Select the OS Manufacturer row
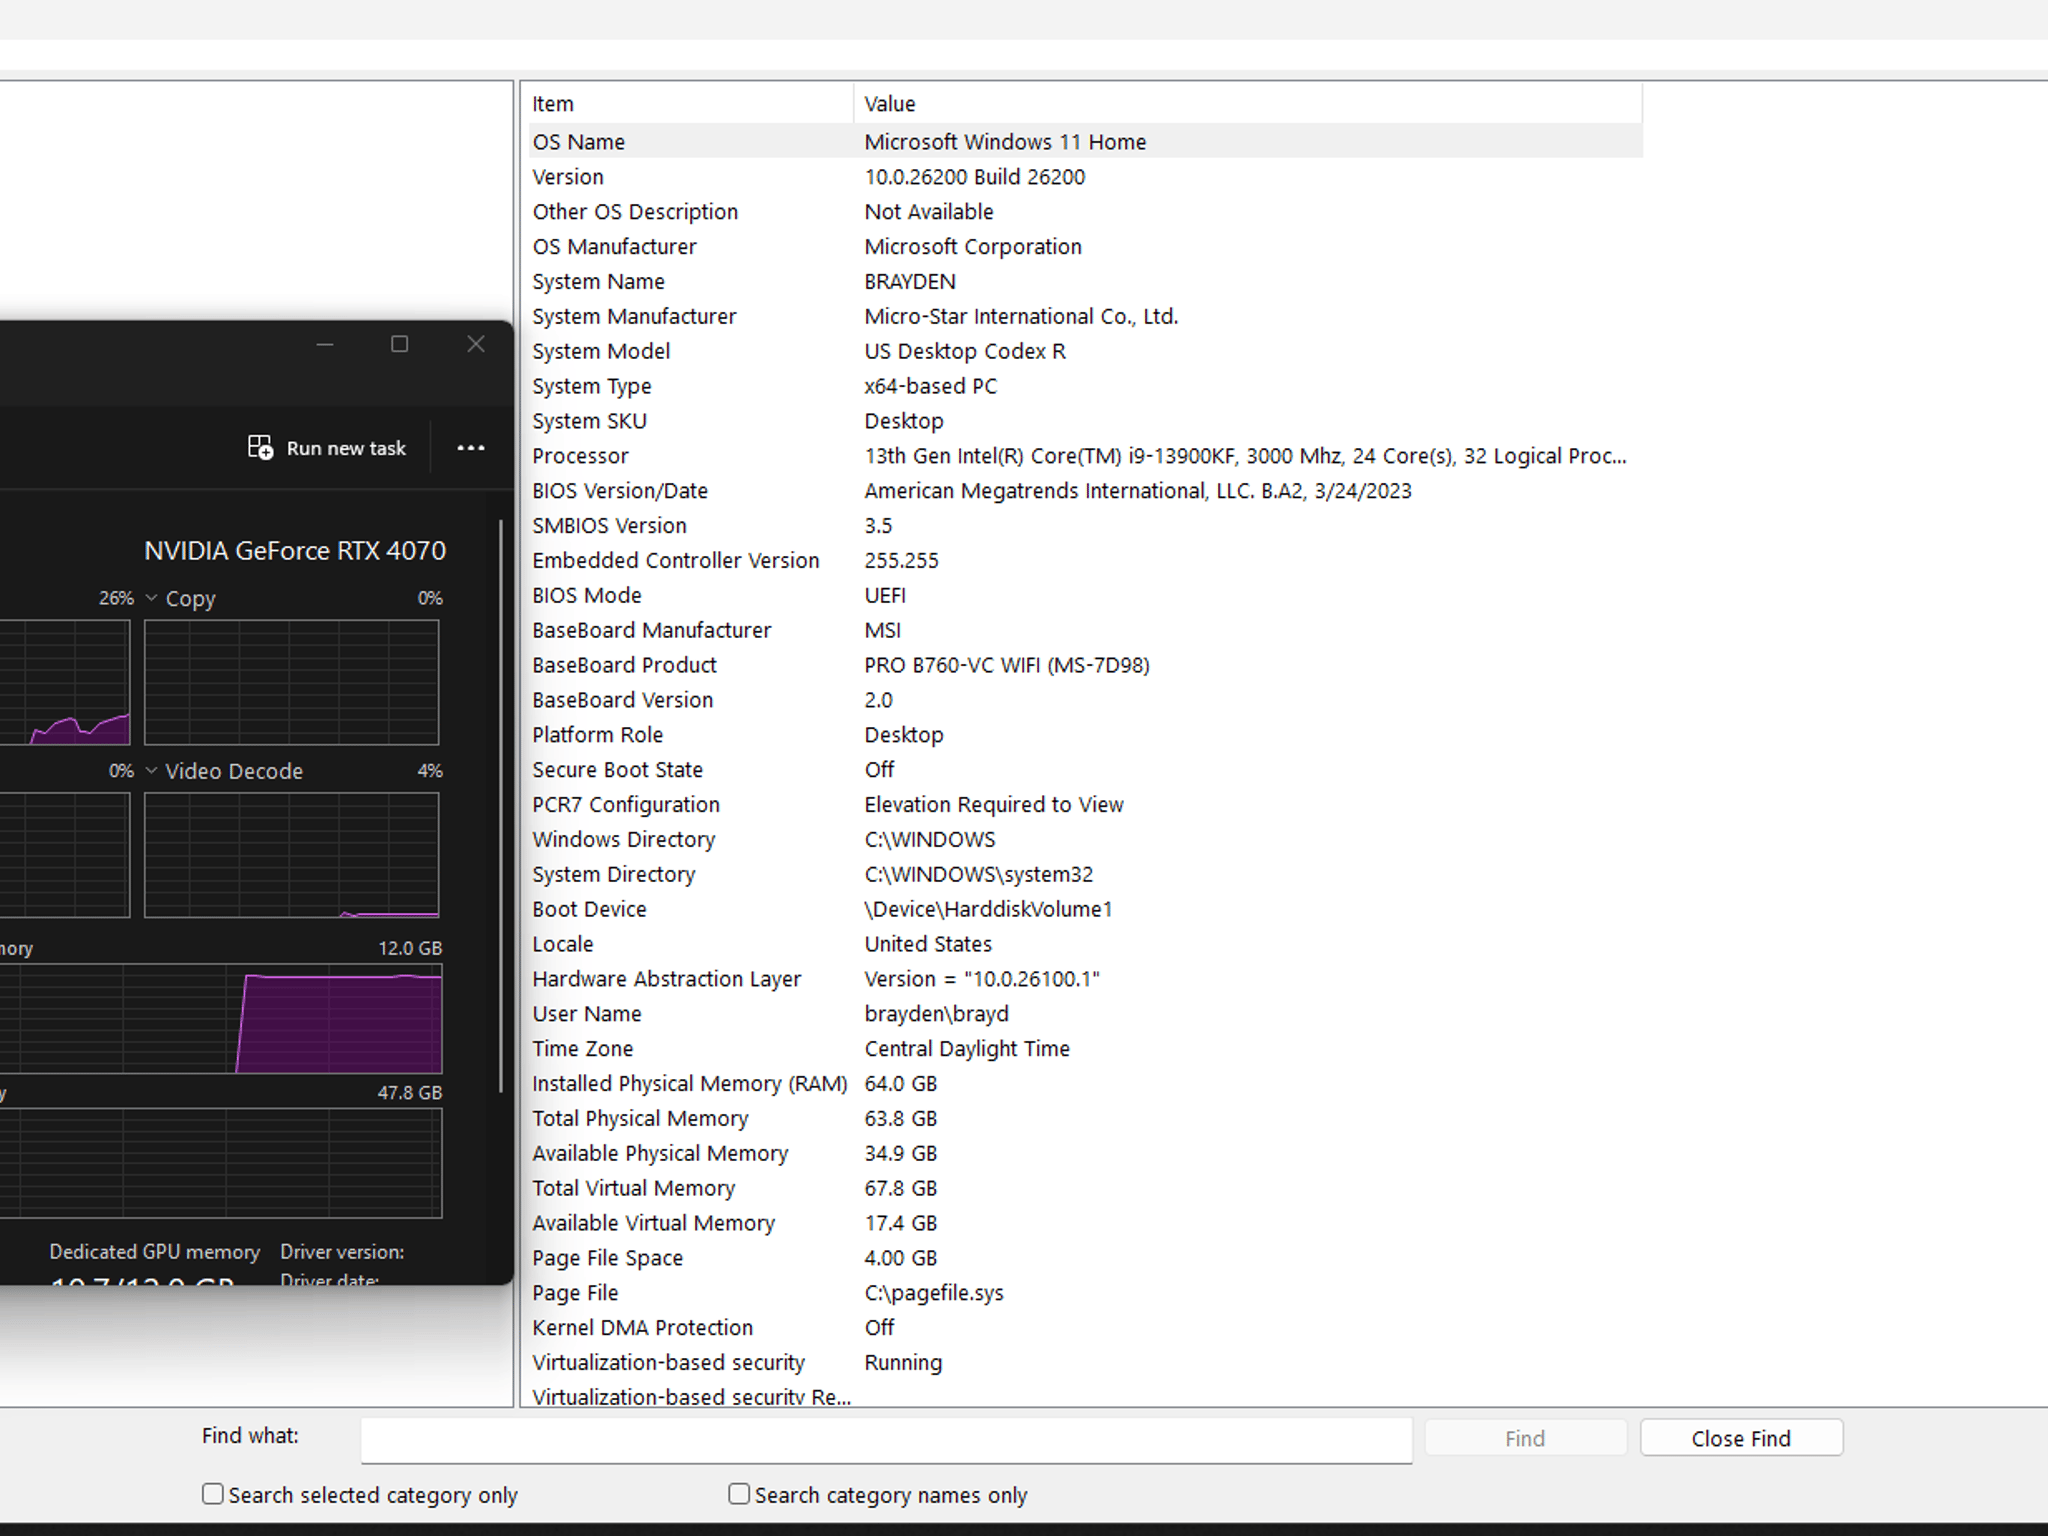The width and height of the screenshot is (2048, 1536). 1085,247
